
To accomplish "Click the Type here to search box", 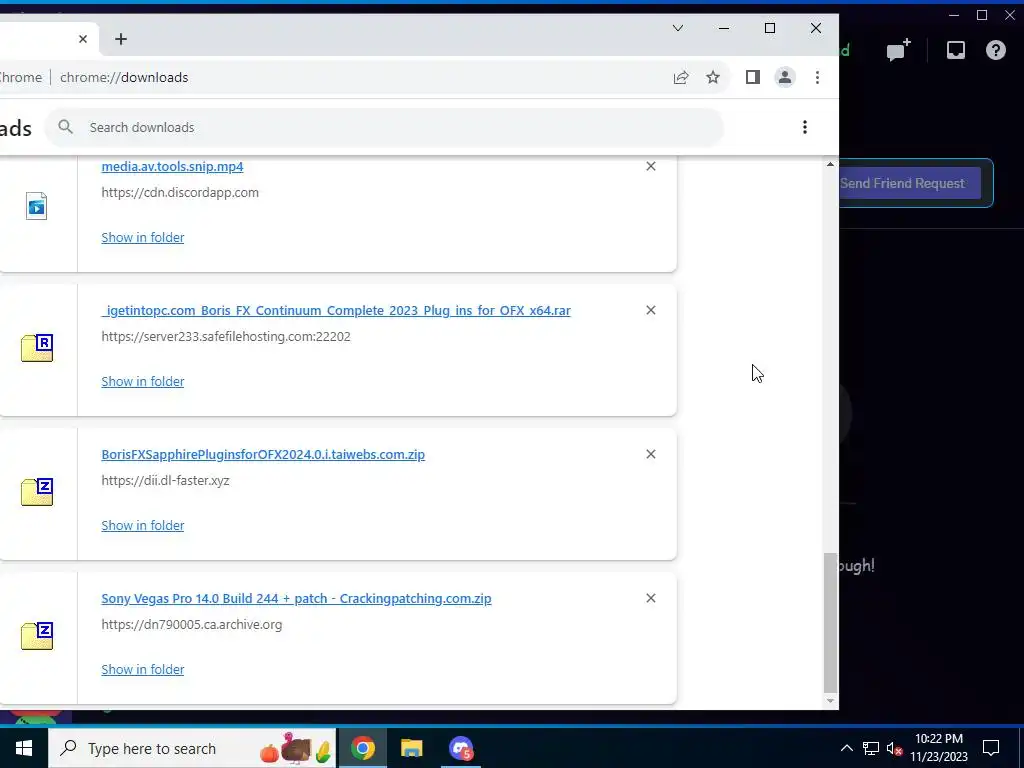I will pyautogui.click(x=192, y=748).
